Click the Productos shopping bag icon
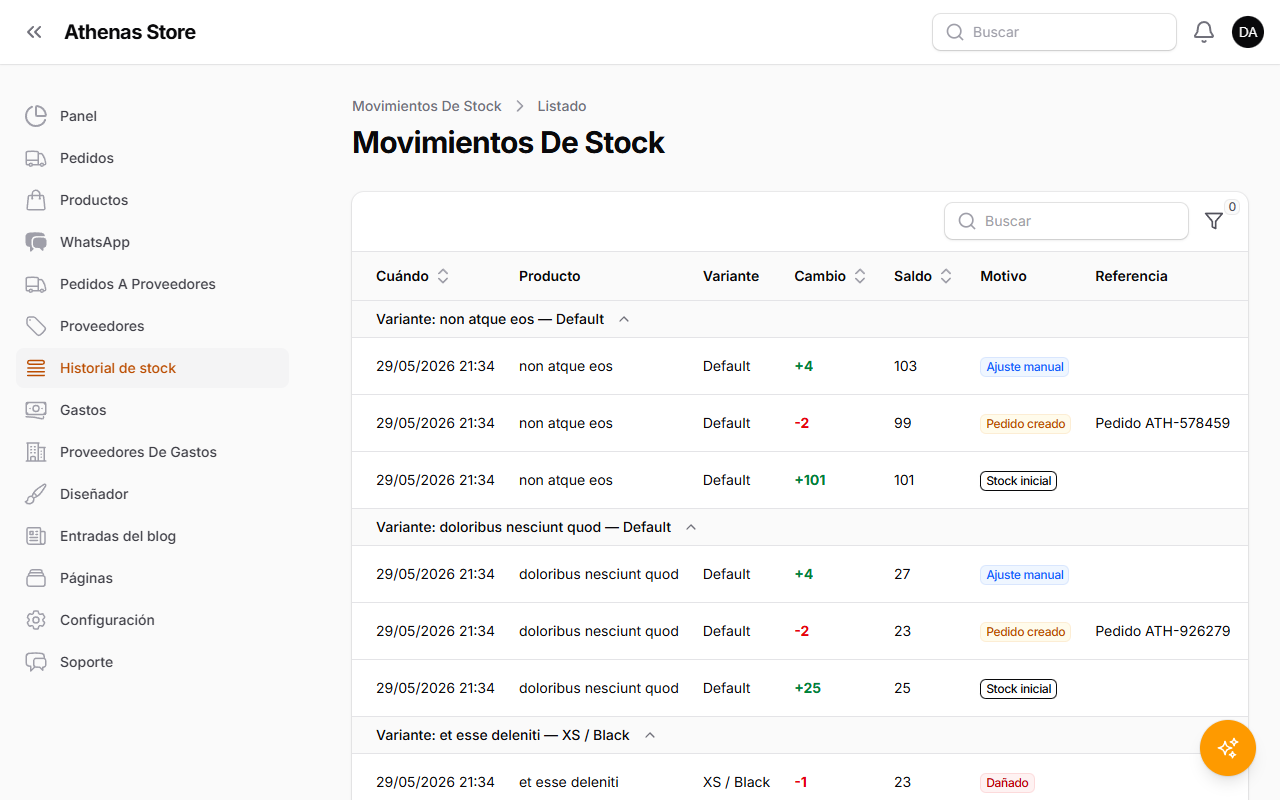 (x=36, y=200)
